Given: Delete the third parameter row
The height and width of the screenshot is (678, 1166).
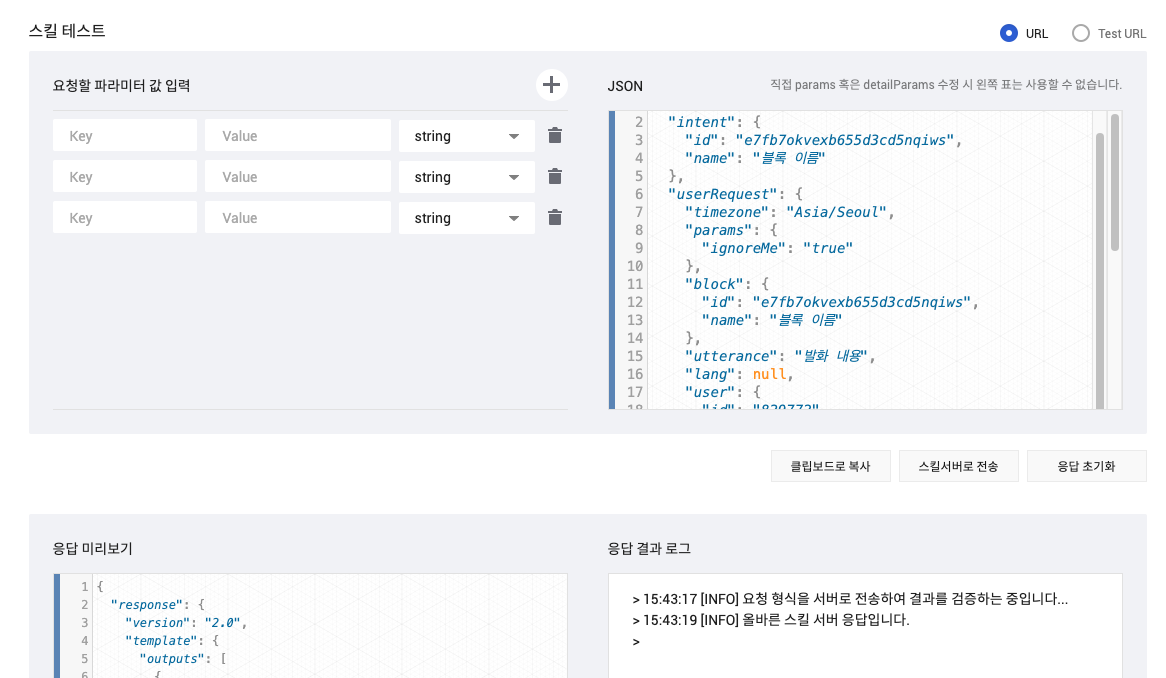Looking at the screenshot, I should [555, 217].
